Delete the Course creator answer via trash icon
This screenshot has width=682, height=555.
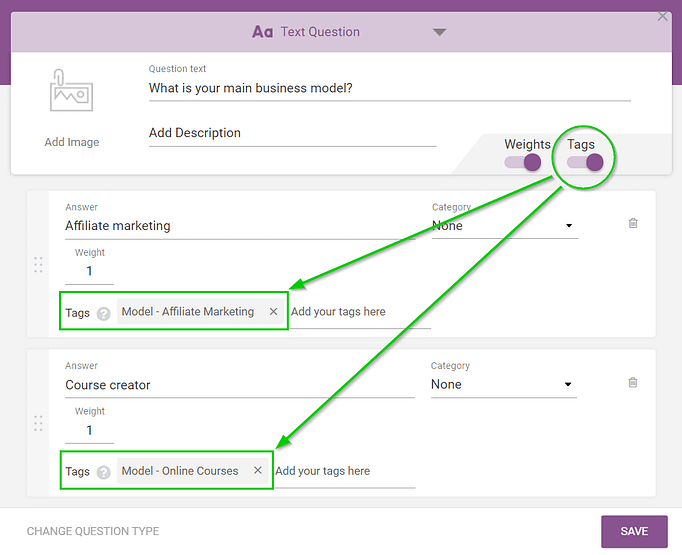click(x=633, y=383)
